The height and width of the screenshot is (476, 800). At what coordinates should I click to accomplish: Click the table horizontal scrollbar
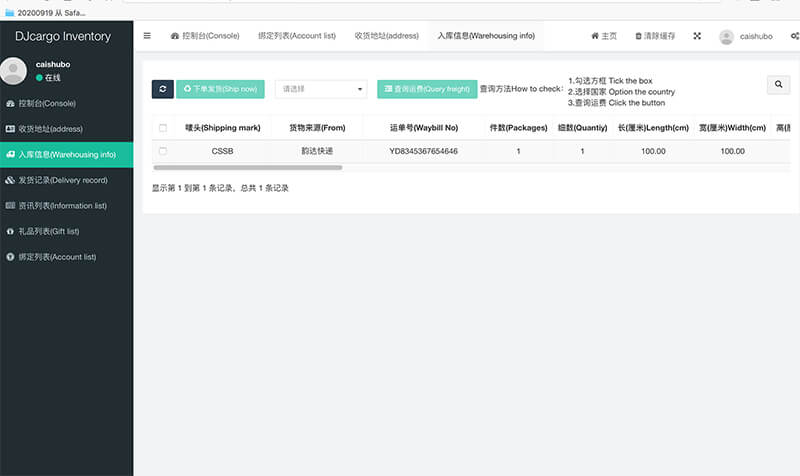248,167
